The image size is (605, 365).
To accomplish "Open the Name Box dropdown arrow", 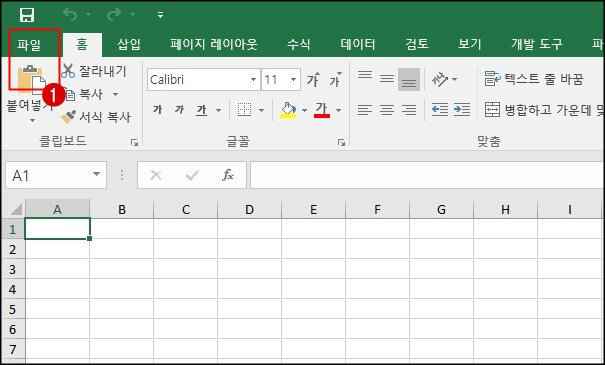I will (x=96, y=174).
